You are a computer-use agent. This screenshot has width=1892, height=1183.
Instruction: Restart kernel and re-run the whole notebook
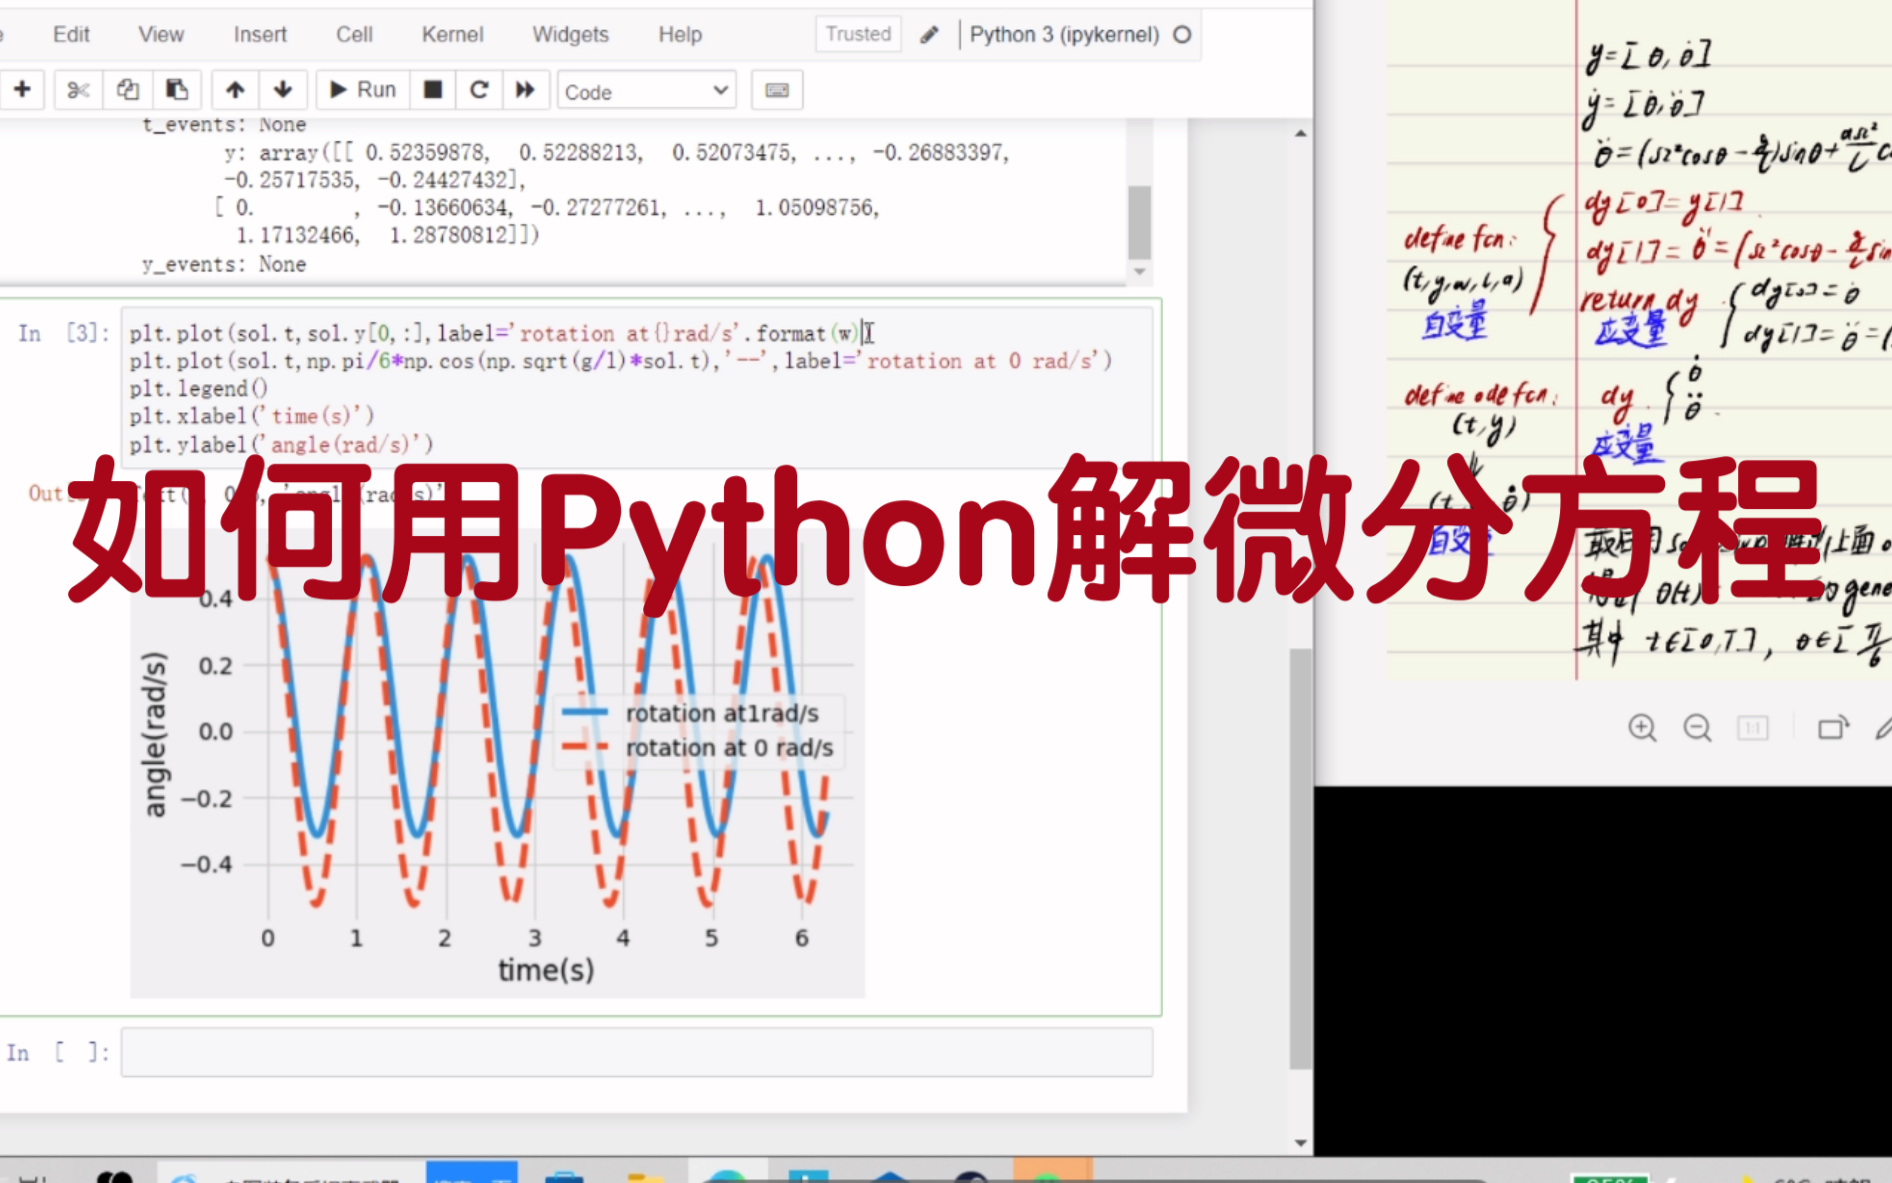(x=525, y=90)
